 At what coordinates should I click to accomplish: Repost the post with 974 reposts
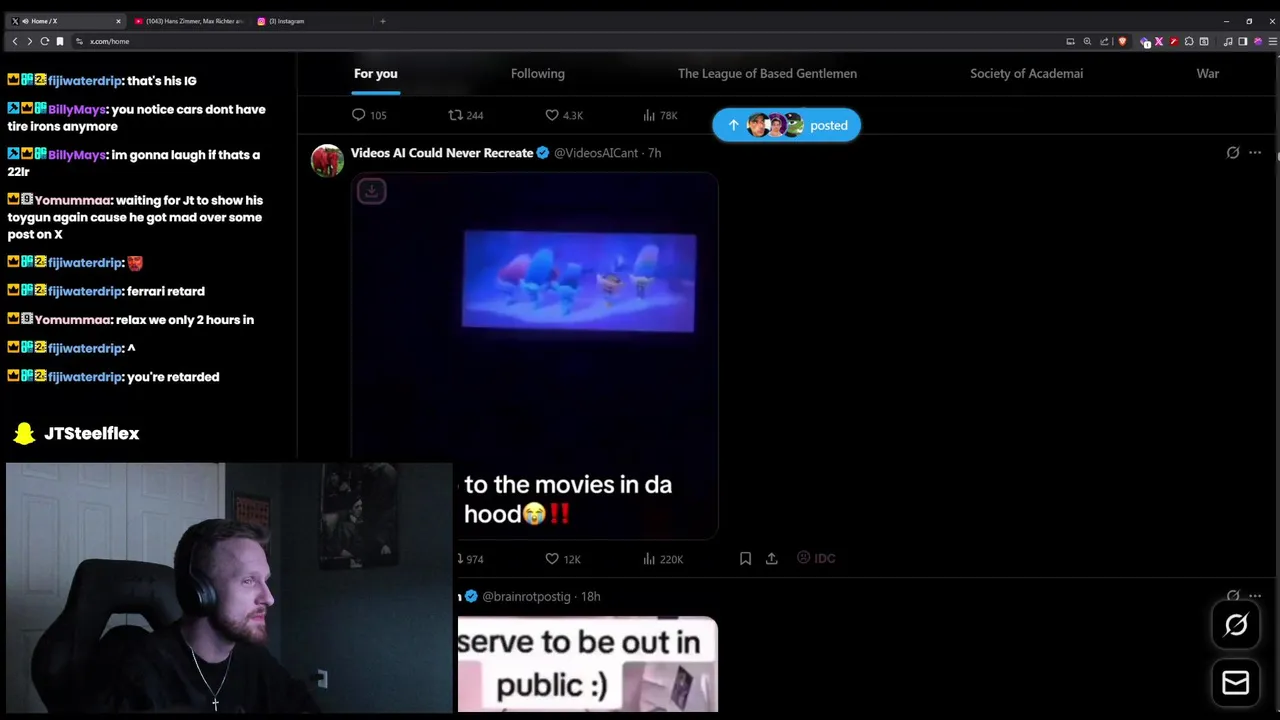point(470,559)
